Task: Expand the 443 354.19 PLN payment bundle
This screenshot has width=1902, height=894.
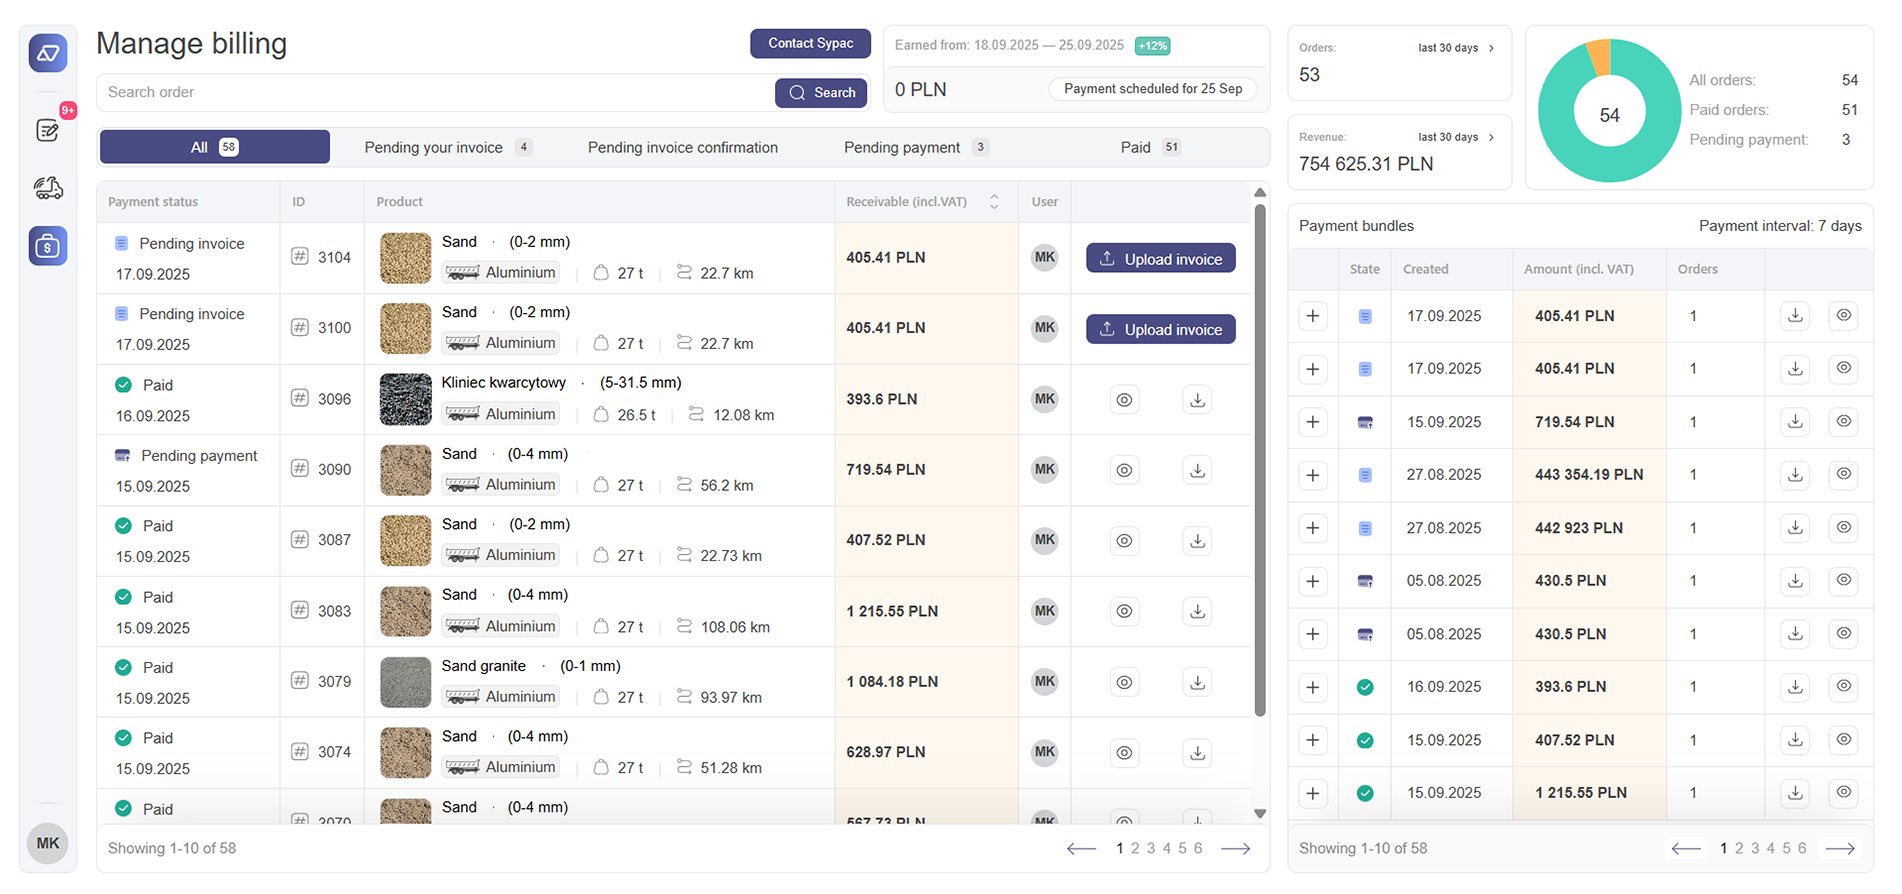Action: [1313, 475]
